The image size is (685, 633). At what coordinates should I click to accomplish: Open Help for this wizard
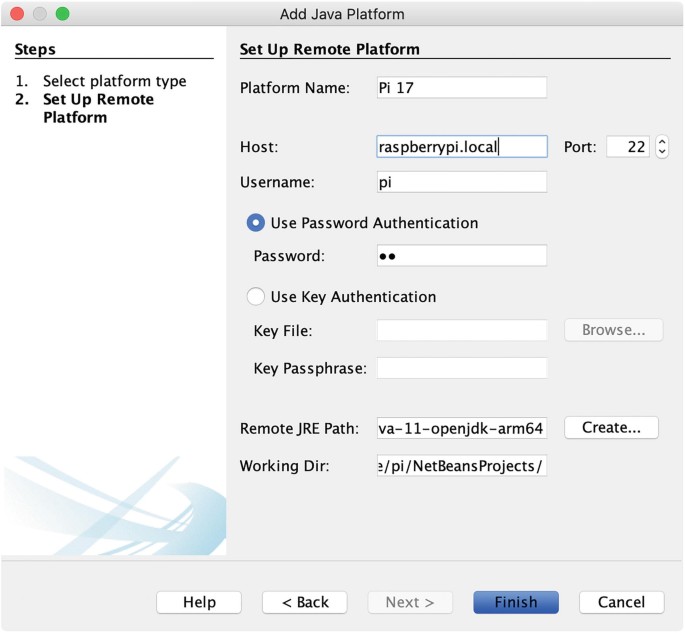pos(199,602)
